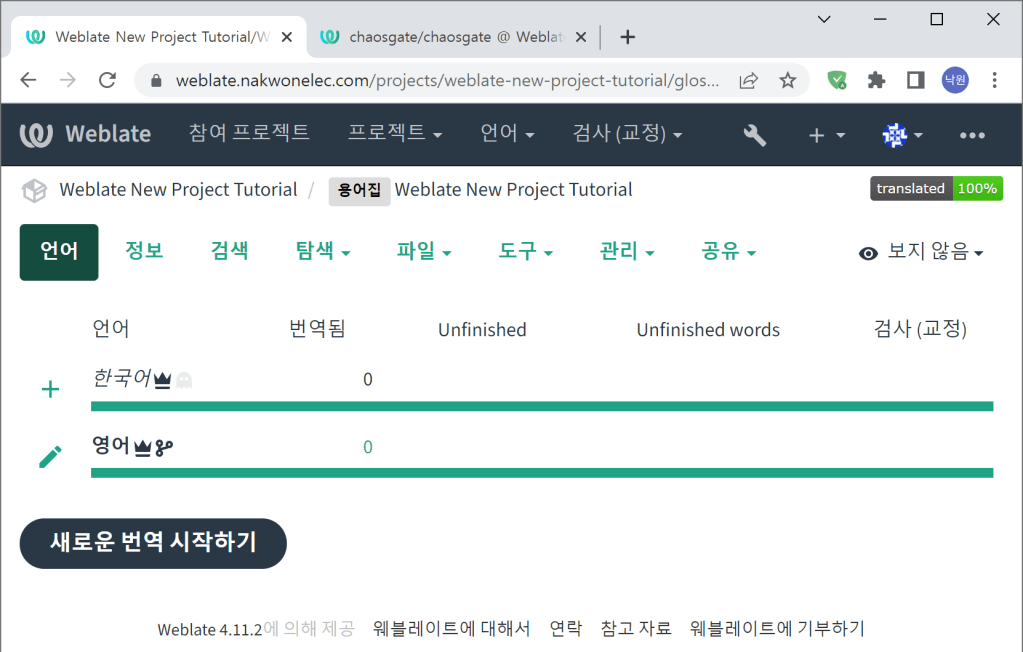Toggle the 보지 않음 watch setting
1023x652 pixels.
point(921,253)
